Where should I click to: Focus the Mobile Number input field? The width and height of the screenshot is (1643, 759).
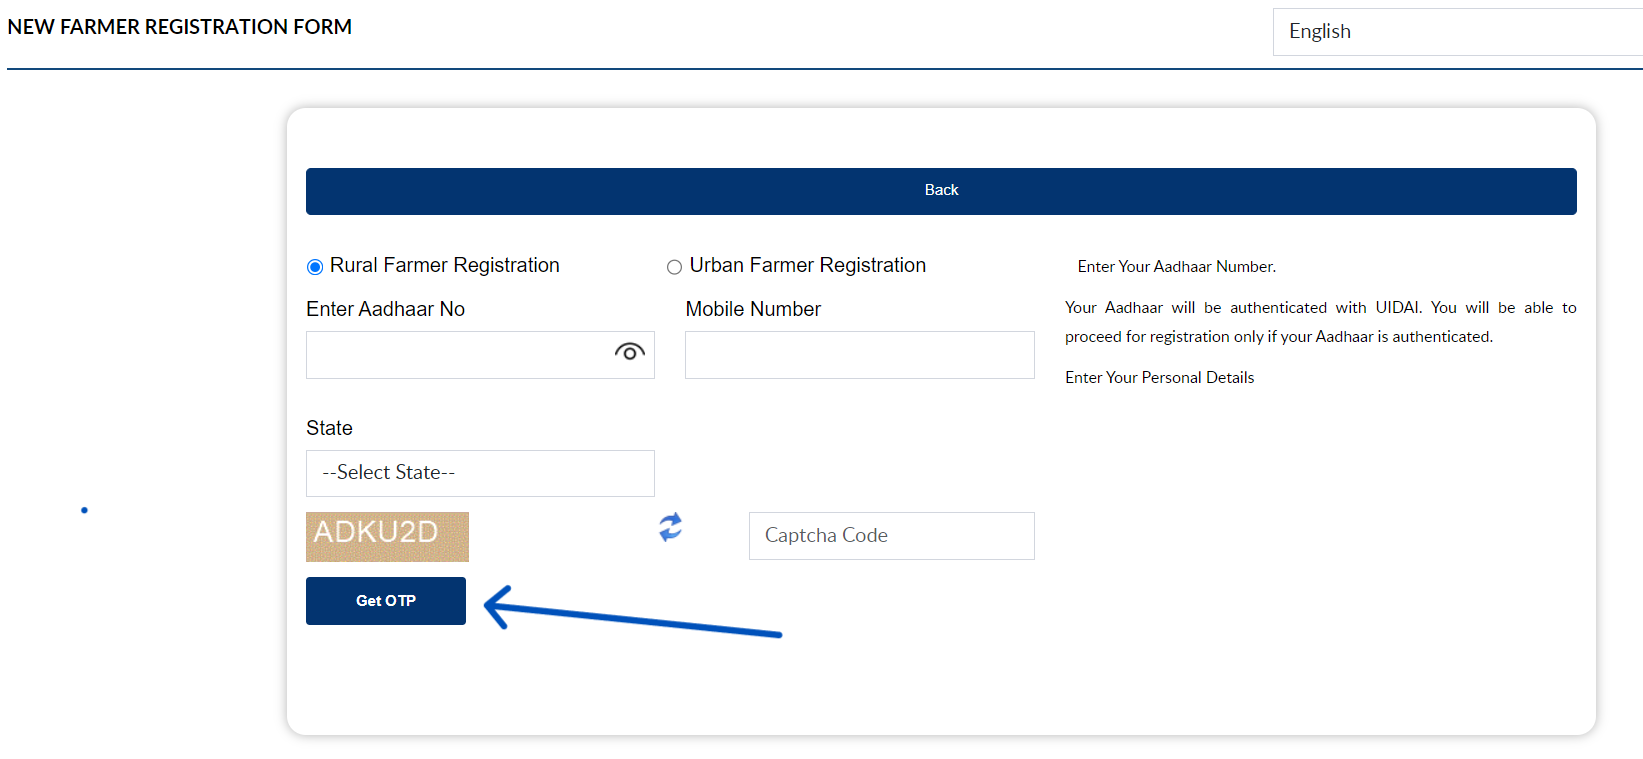tap(858, 354)
